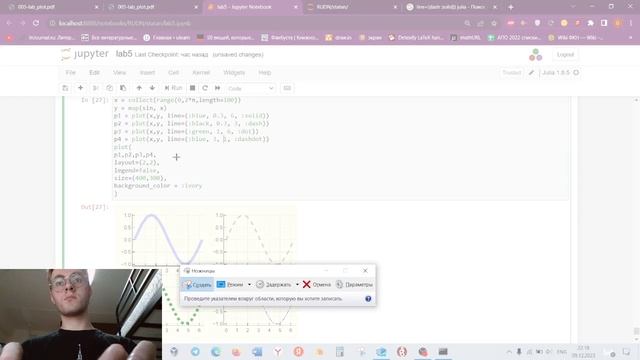Move selected cell up with the arrow
The image size is (640, 360).
click(x=139, y=88)
